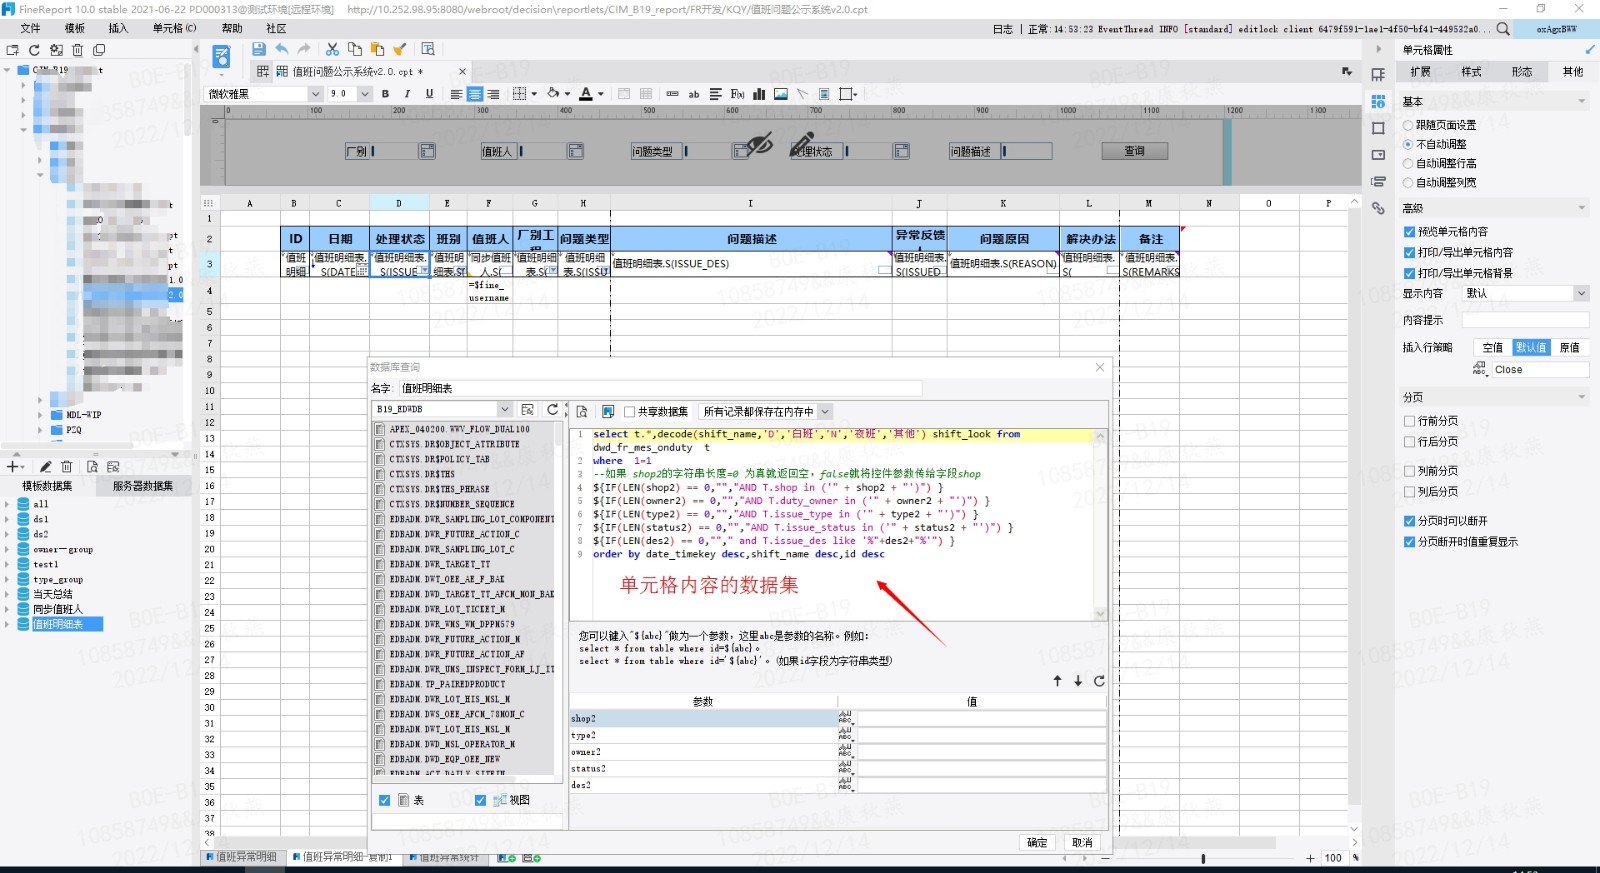Viewport: 1600px width, 873px height.
Task: Click the Undo arrow icon
Action: (x=282, y=49)
